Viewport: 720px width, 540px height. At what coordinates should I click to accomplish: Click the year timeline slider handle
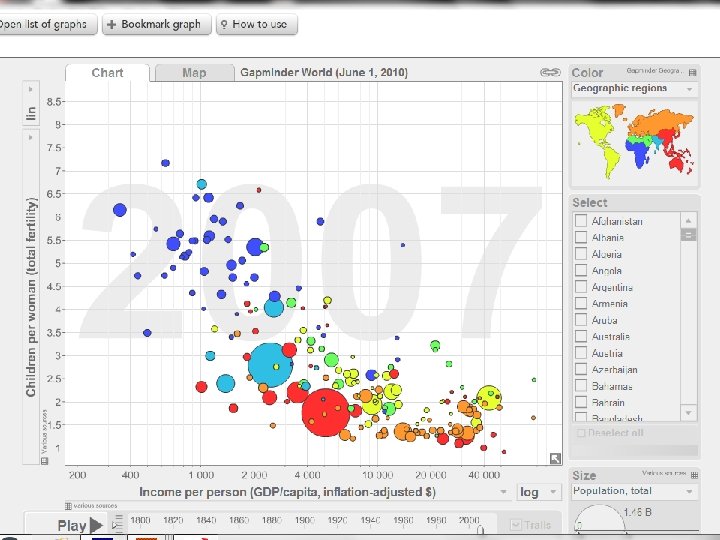pyautogui.click(x=480, y=530)
